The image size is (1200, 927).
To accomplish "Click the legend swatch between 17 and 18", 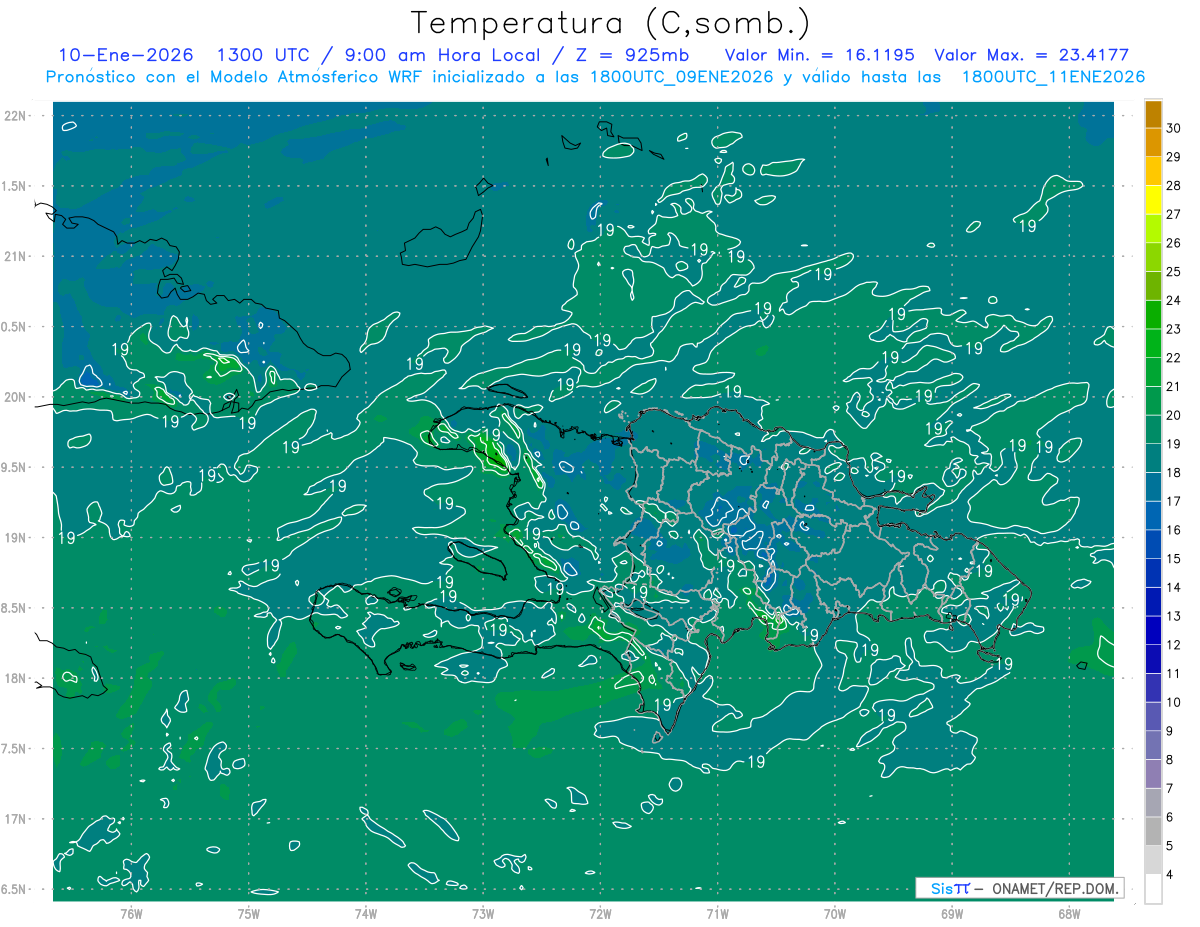I will point(1153,487).
